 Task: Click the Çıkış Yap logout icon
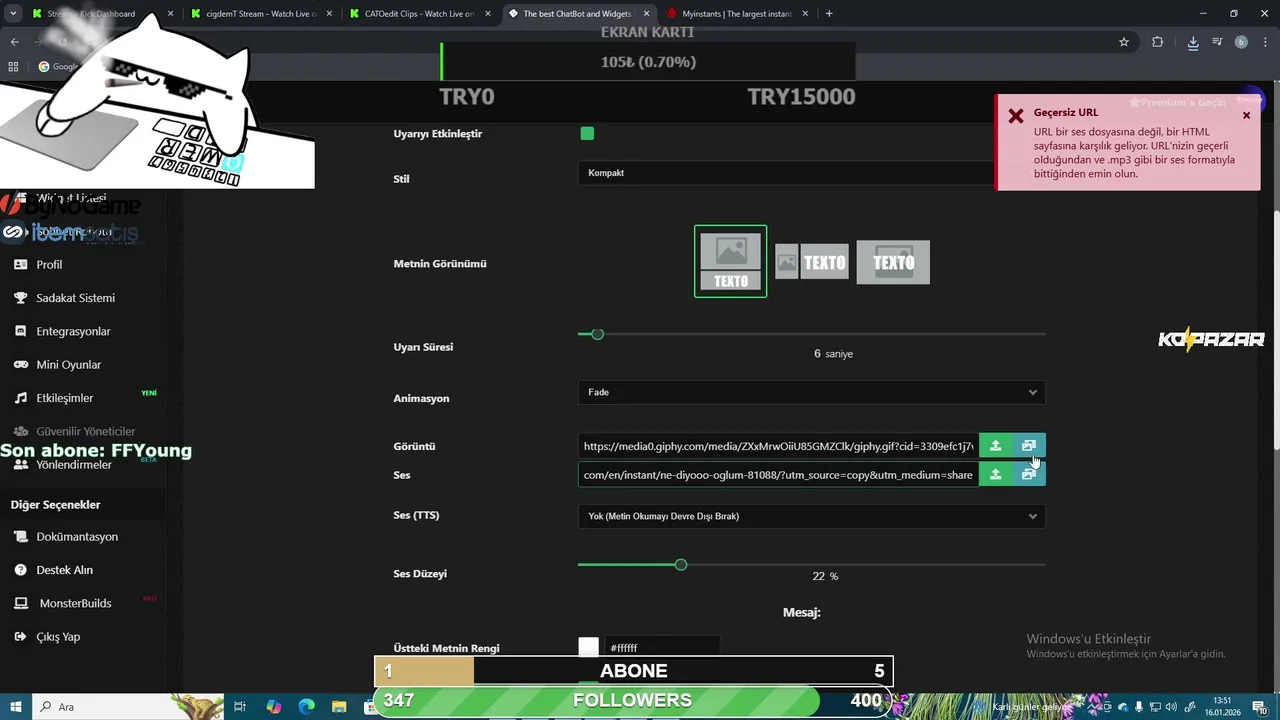[x=20, y=636]
